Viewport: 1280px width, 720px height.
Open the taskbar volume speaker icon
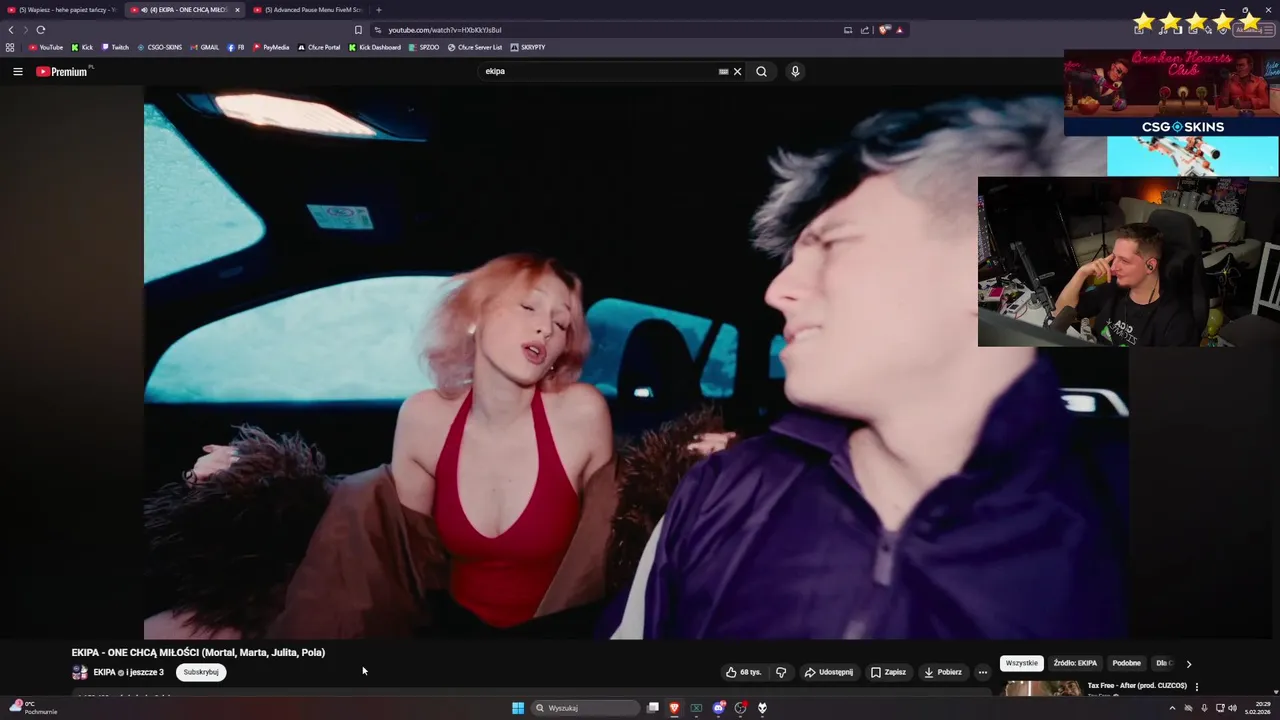(1232, 708)
